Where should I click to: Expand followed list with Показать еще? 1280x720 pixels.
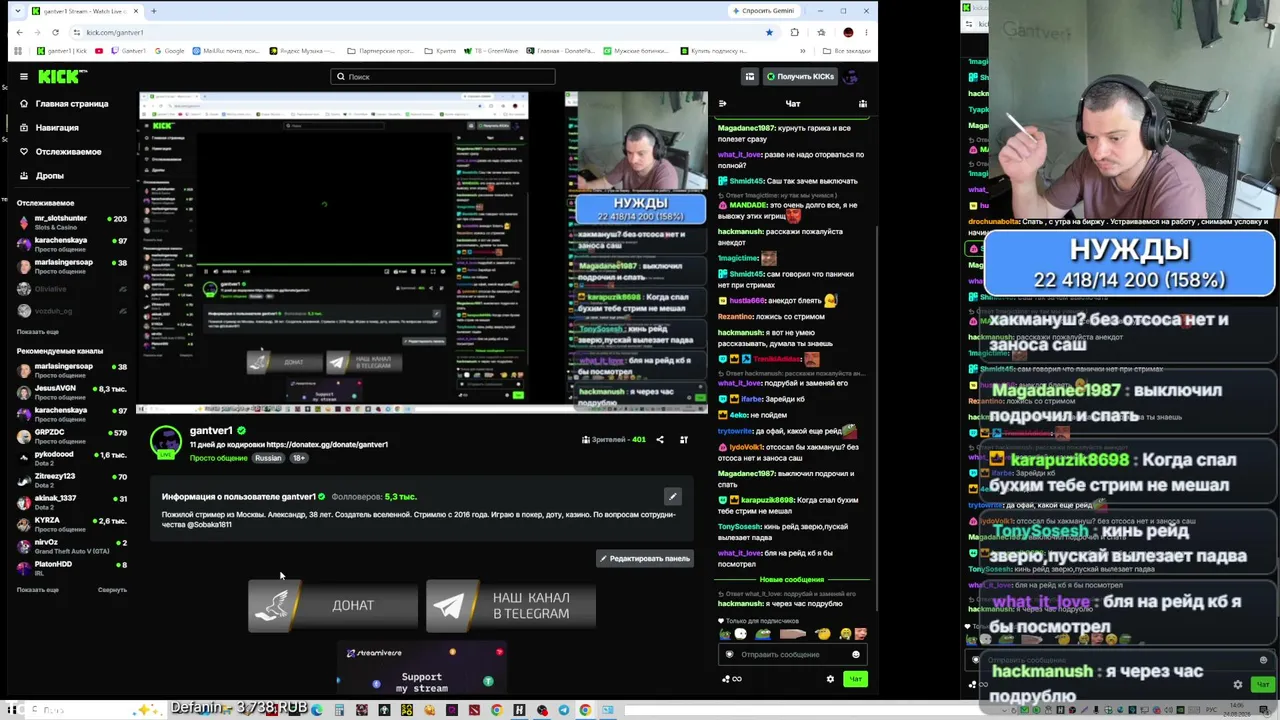click(x=38, y=332)
